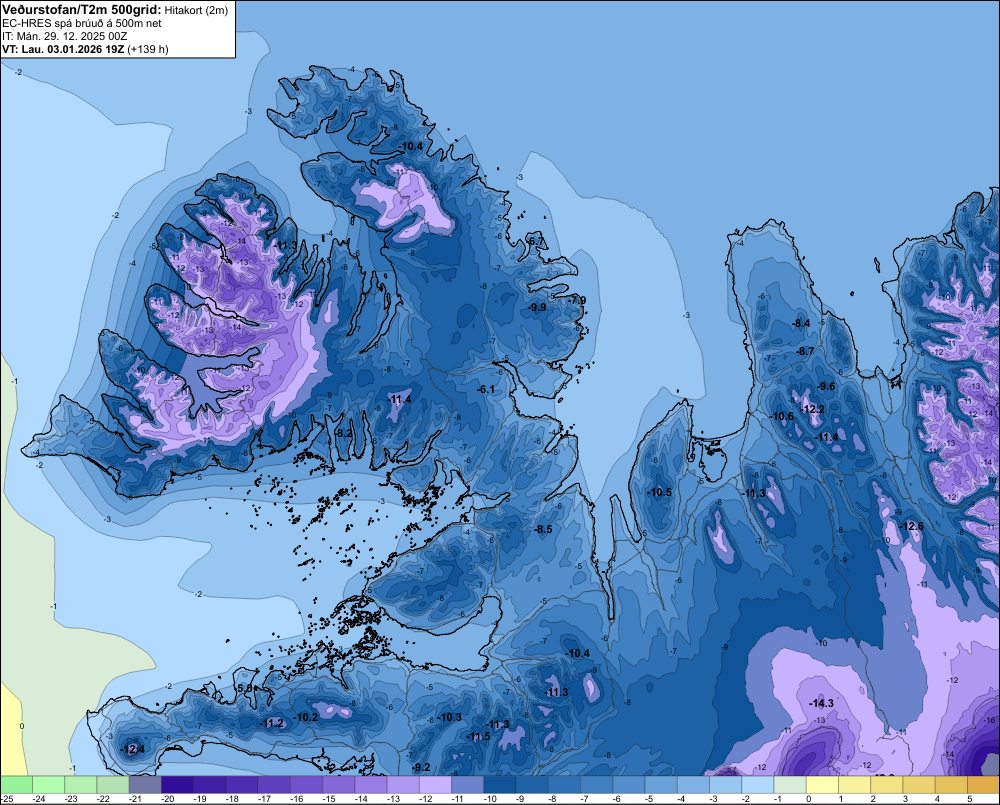Click the '(+139 h)' forecast offset

click(148, 49)
